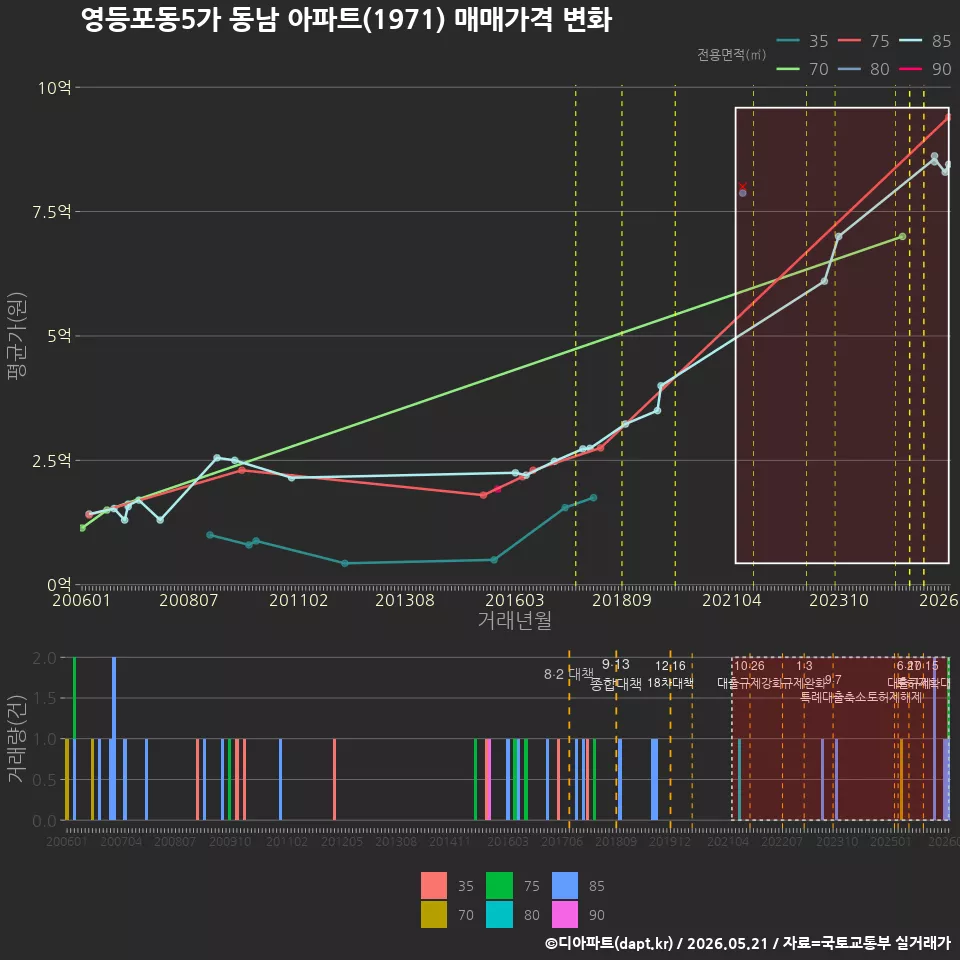This screenshot has width=960, height=960.
Task: Click the last point of the teal 35 line
Action: pyautogui.click(x=593, y=498)
